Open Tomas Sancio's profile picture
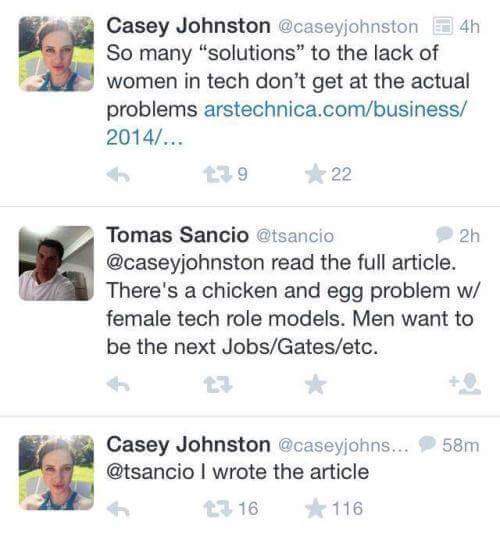 [56, 263]
